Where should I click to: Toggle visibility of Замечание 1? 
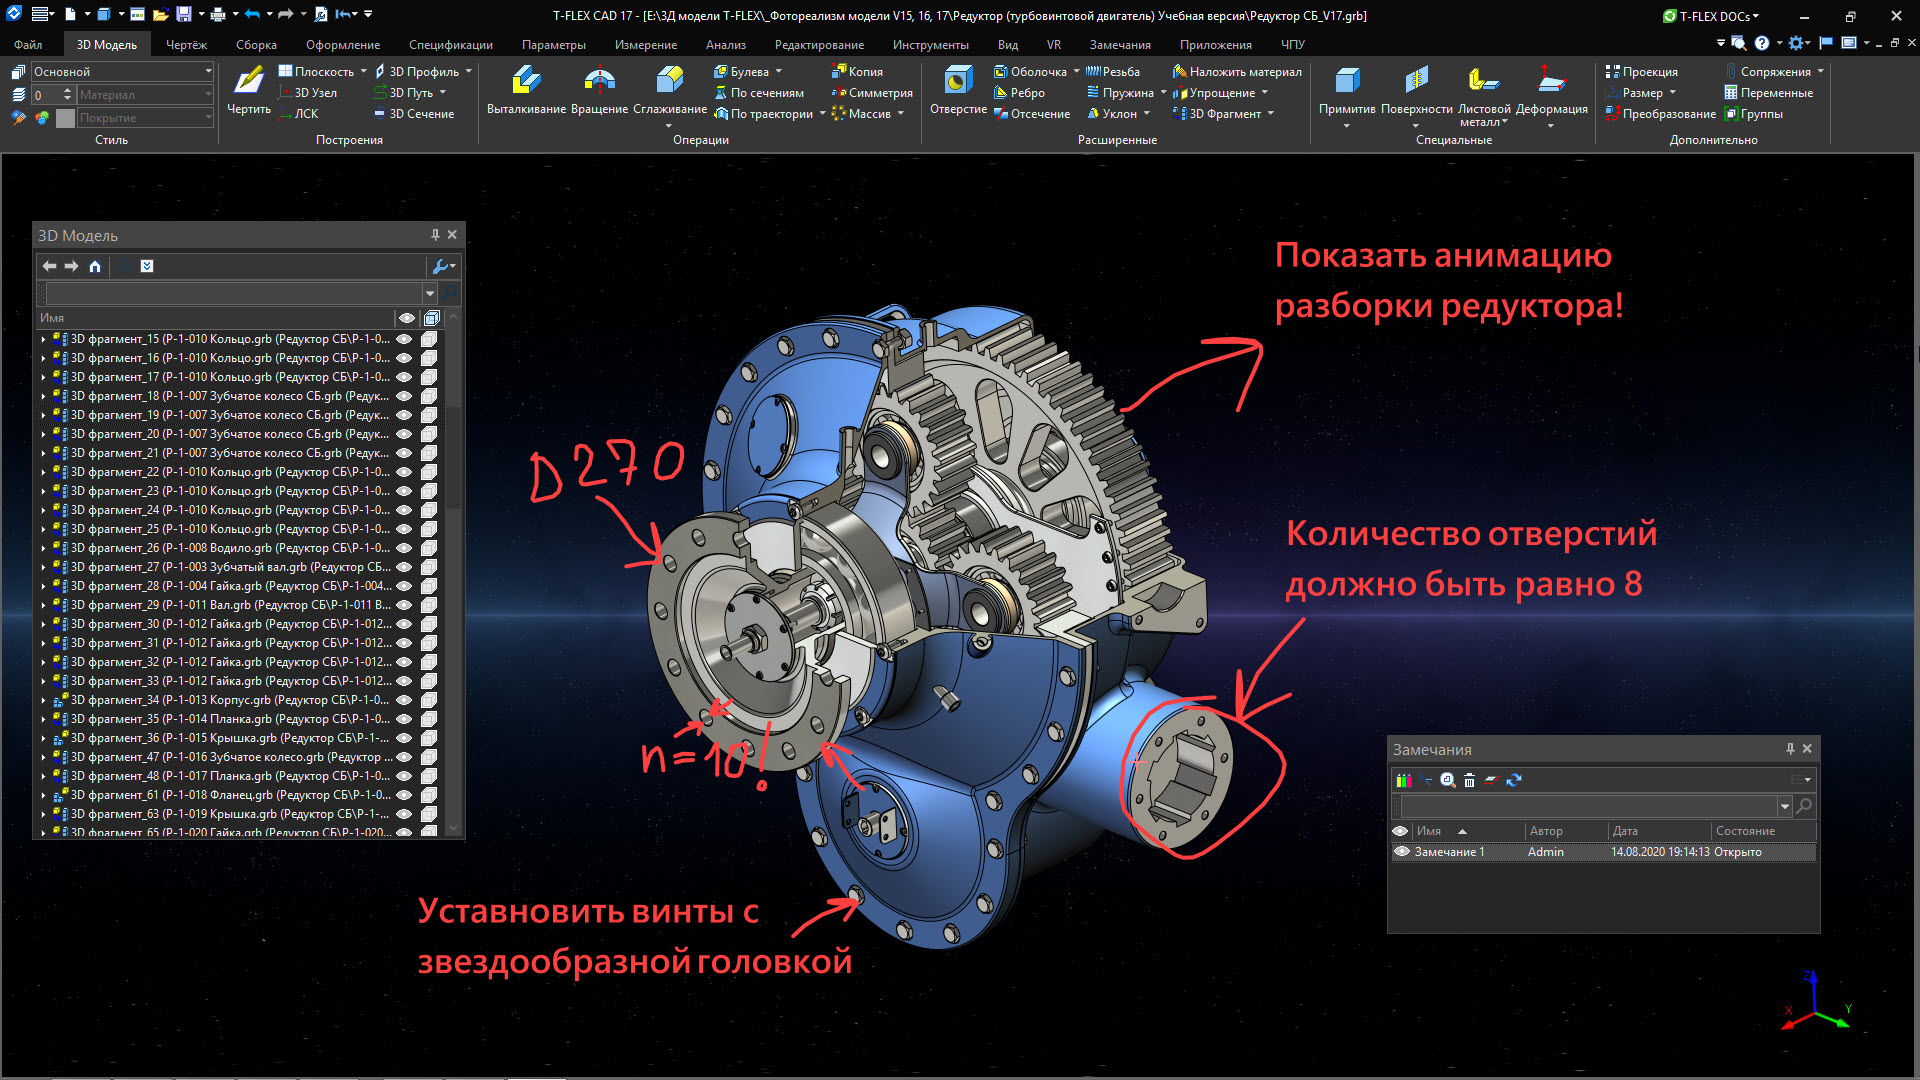click(1402, 852)
